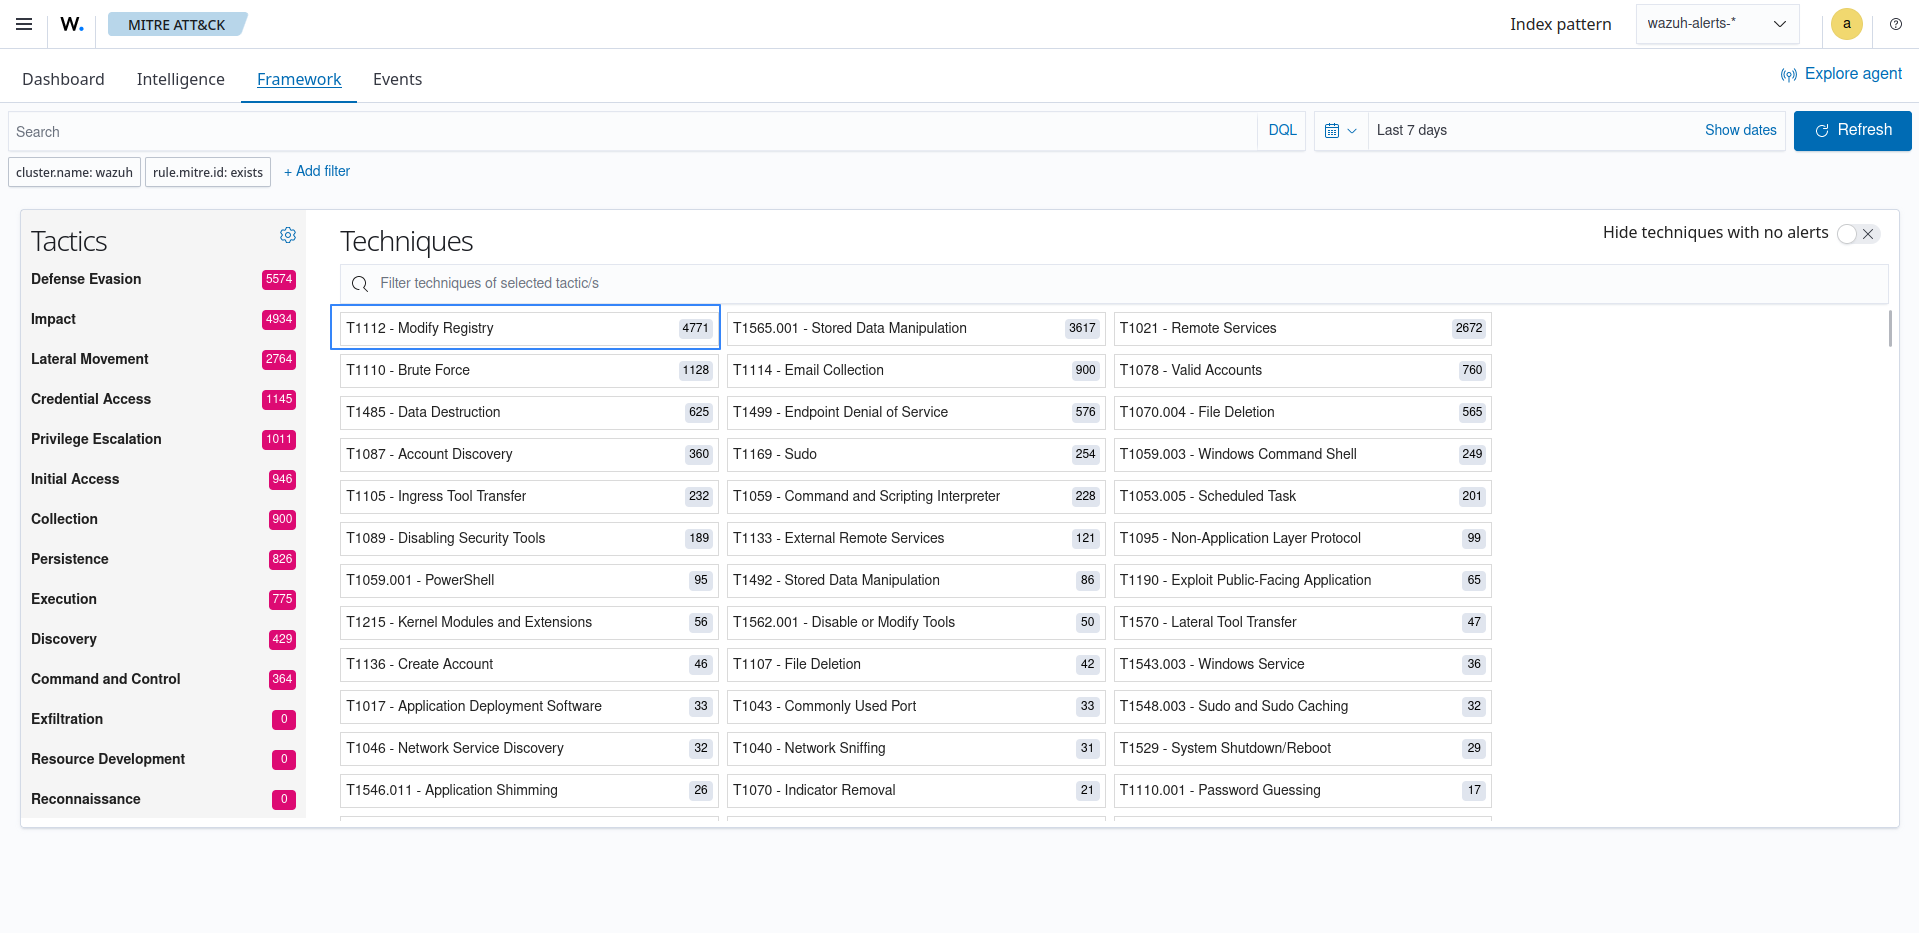Open Tactics settings gear icon

tap(288, 235)
